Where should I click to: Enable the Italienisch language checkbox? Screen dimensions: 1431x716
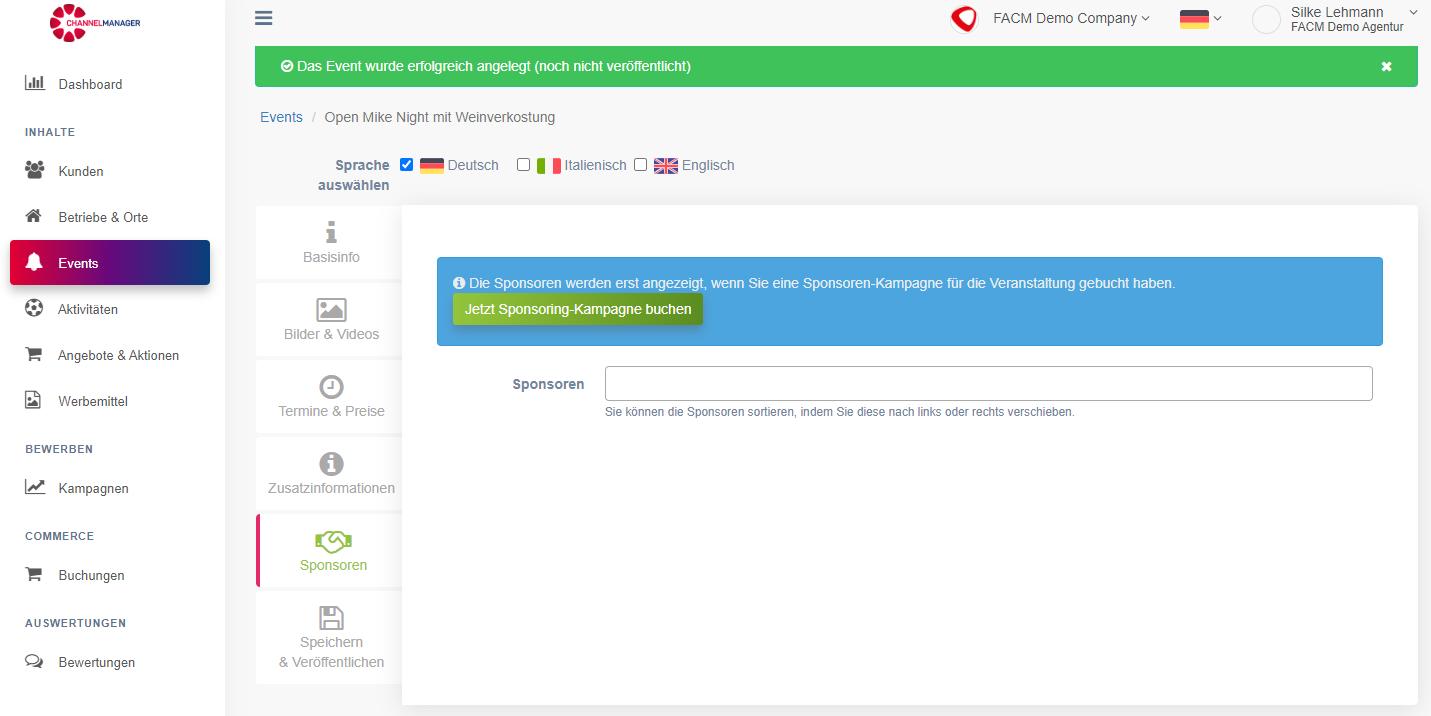point(523,165)
